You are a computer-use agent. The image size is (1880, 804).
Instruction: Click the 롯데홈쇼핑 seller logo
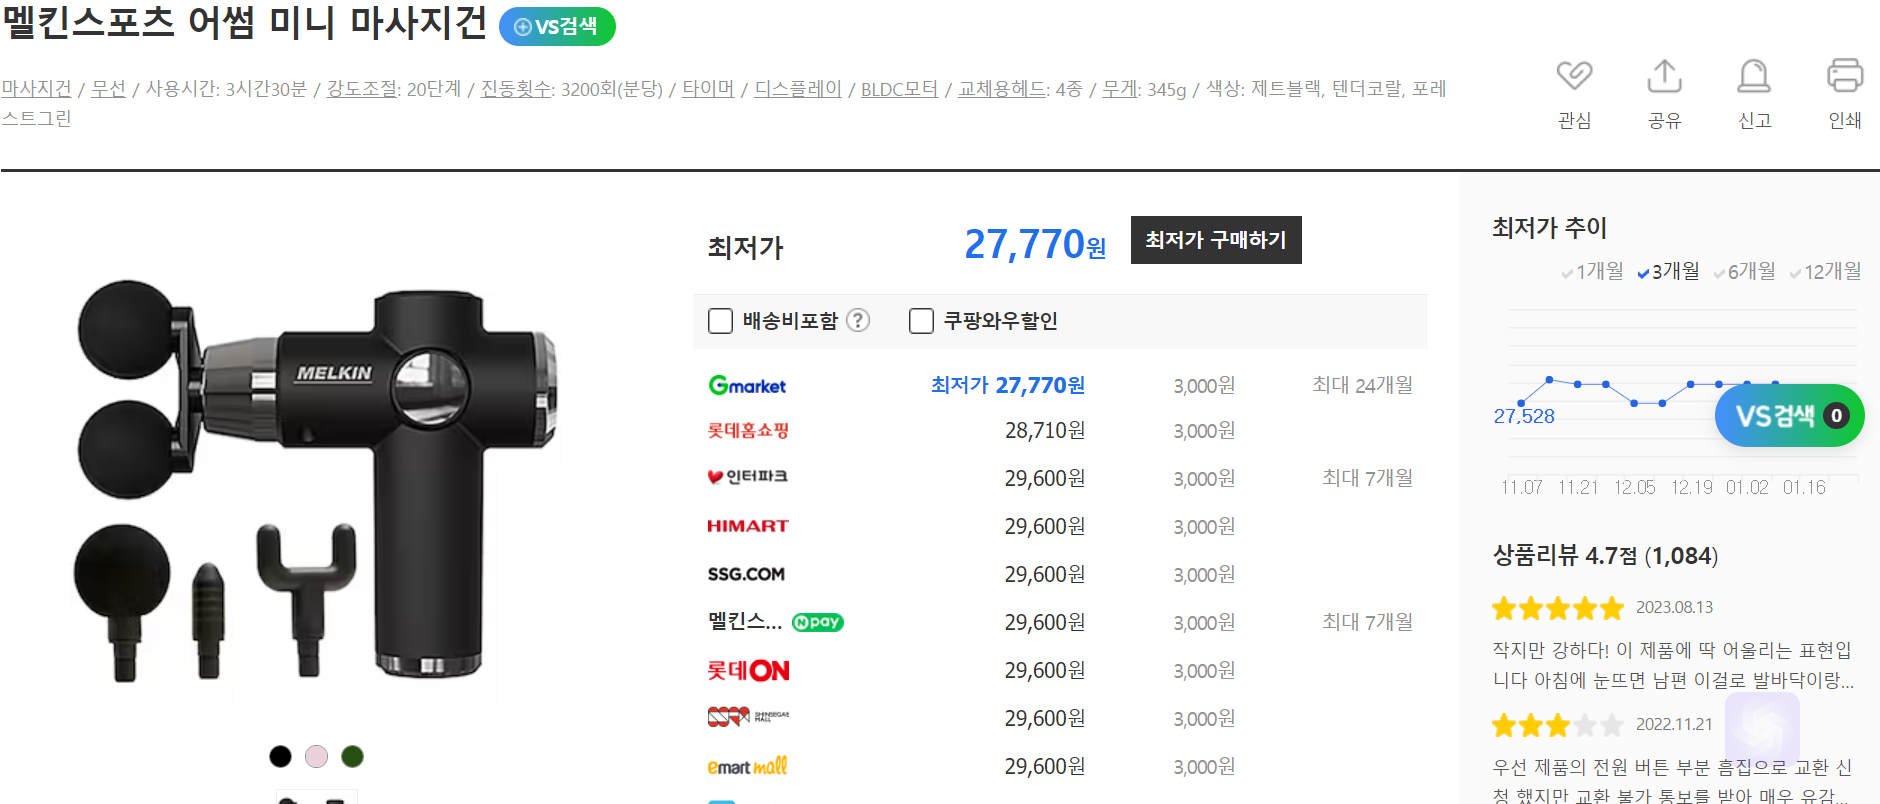click(x=748, y=430)
